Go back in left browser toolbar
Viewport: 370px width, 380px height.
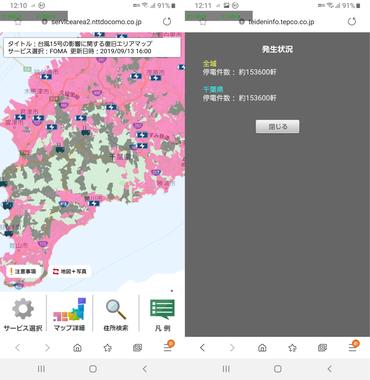[x=18, y=348]
